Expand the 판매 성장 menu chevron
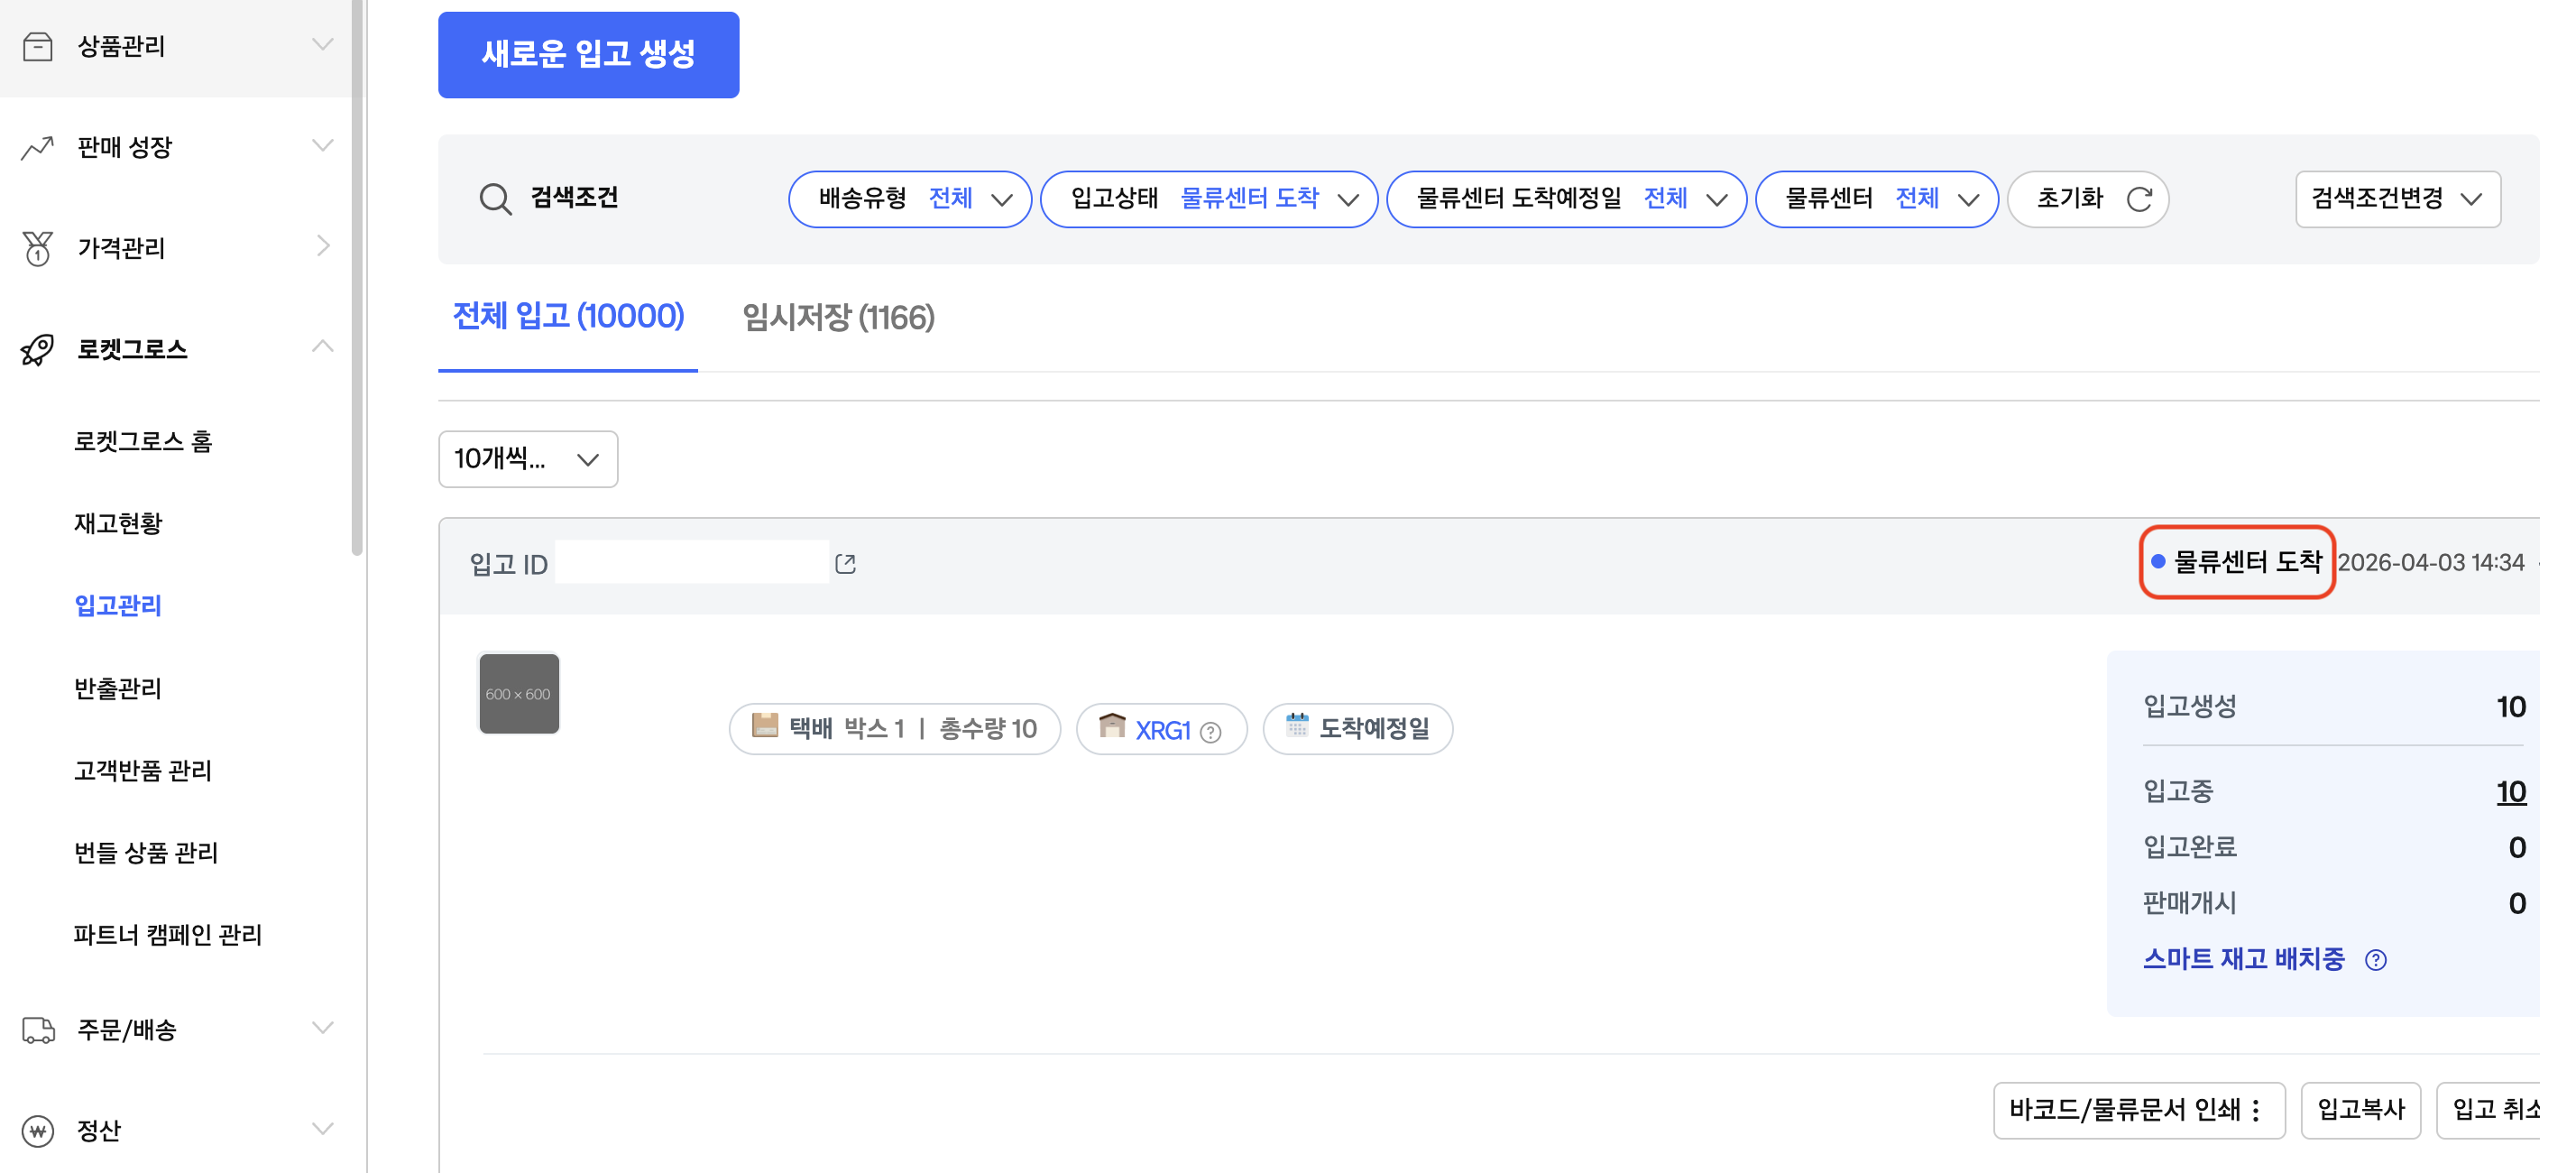 click(x=322, y=145)
